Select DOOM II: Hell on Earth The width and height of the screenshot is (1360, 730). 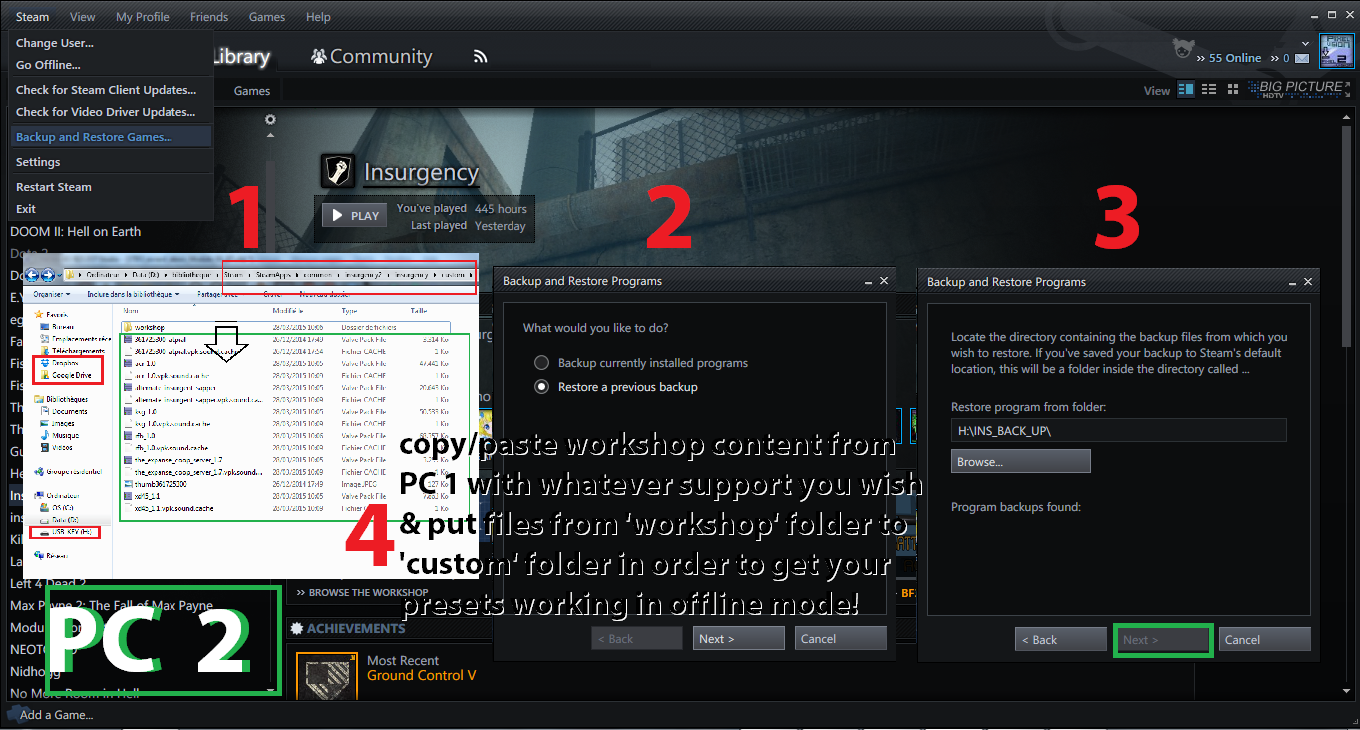point(76,231)
